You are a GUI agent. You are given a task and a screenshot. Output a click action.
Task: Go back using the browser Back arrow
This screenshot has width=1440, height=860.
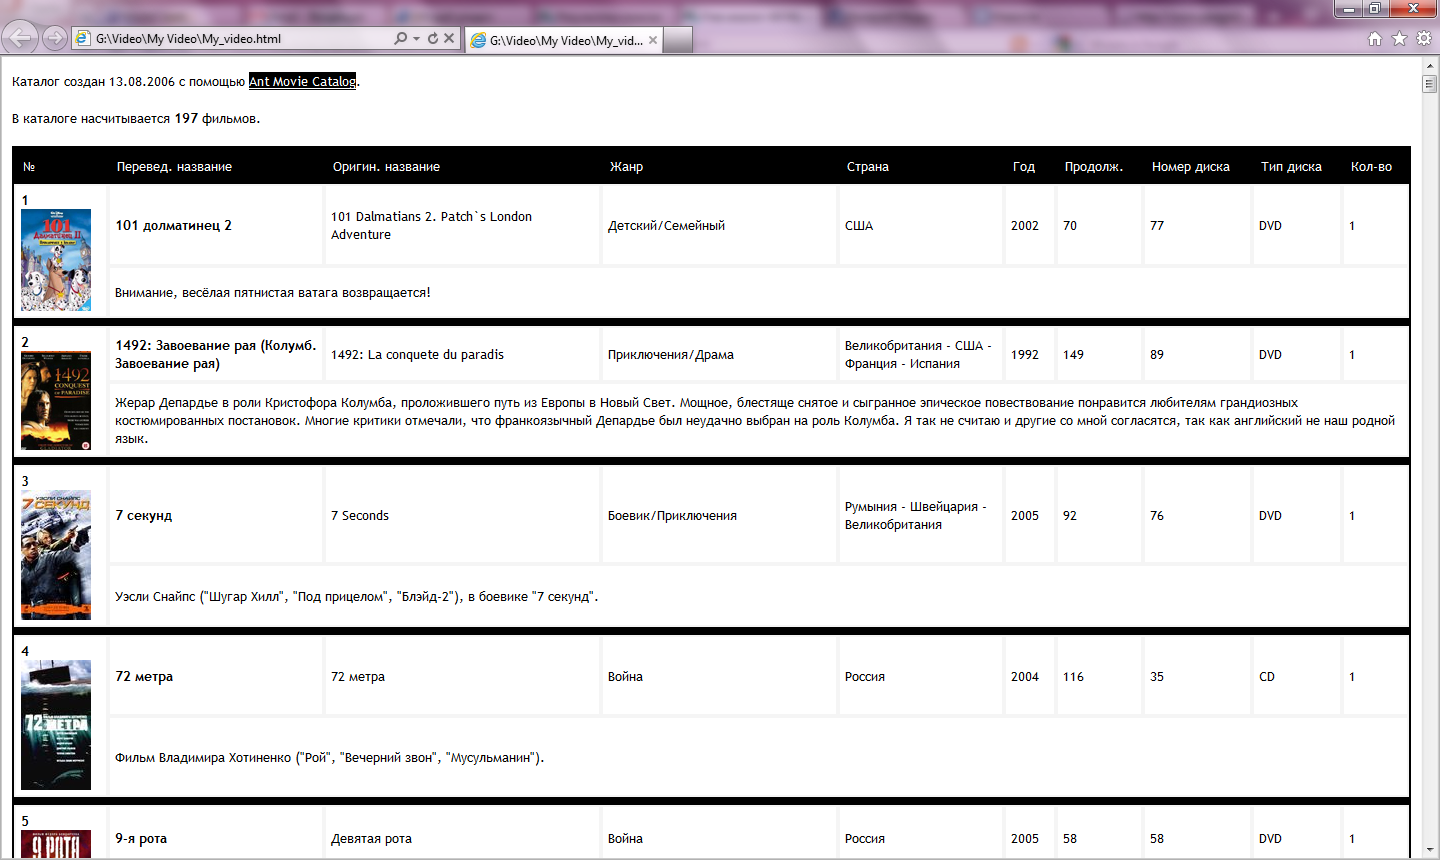[19, 38]
